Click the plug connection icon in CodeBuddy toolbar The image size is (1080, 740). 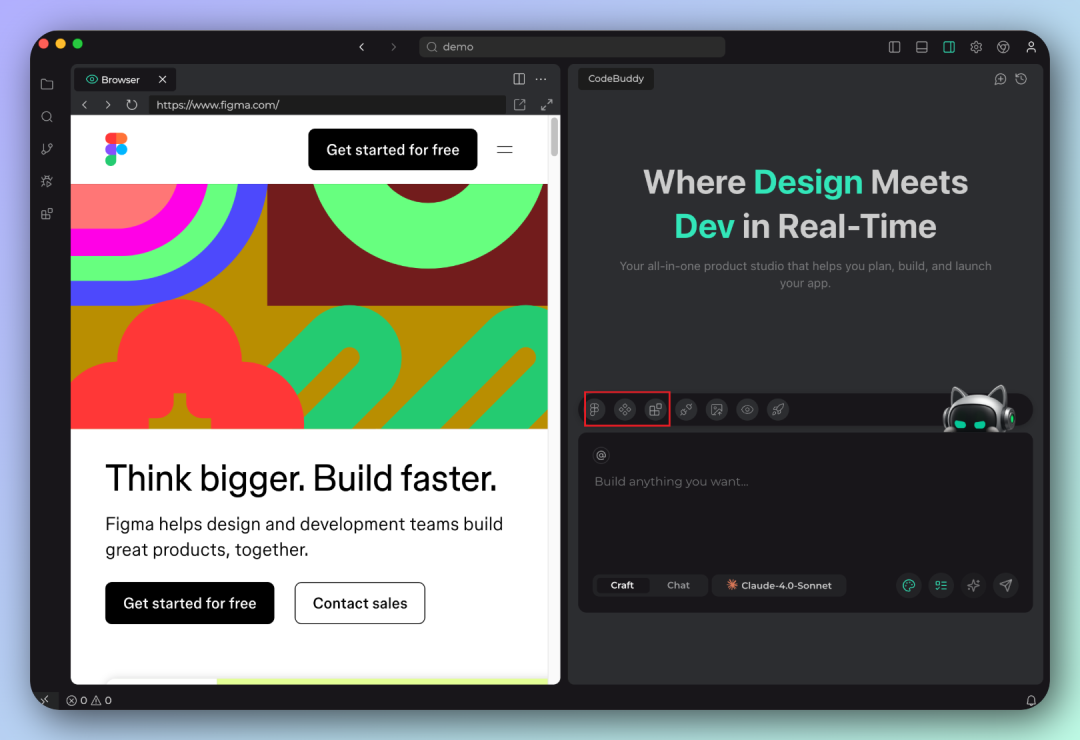(686, 410)
